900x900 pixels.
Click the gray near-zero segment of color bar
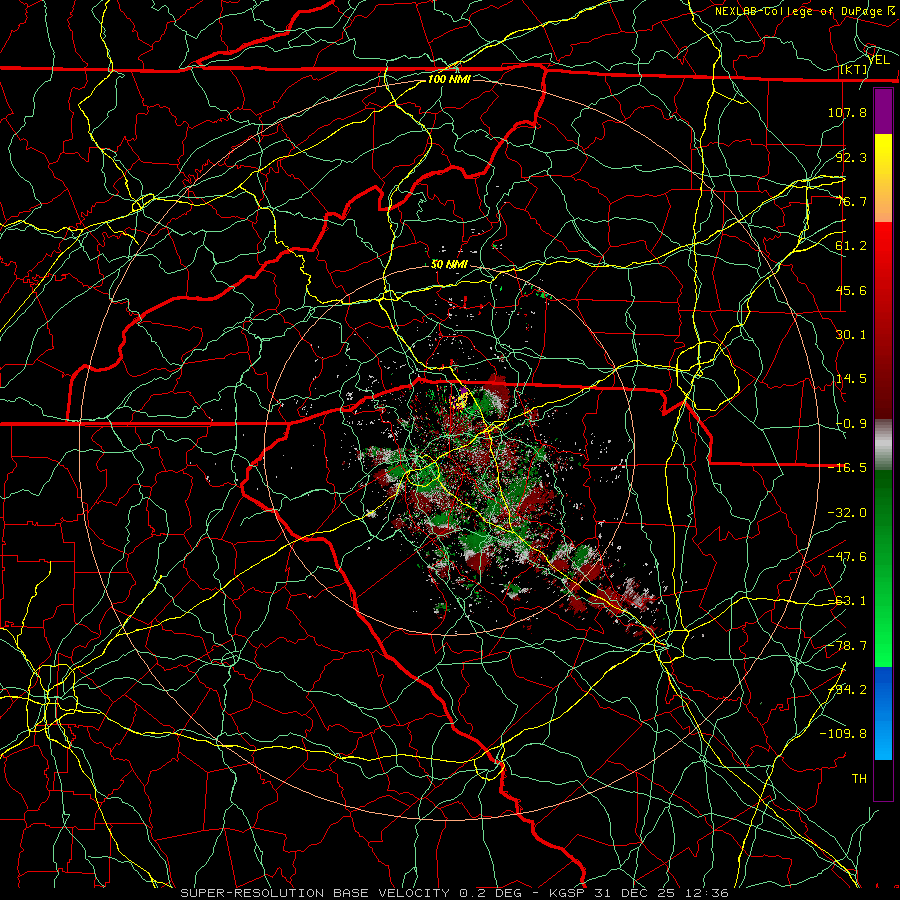[883, 445]
